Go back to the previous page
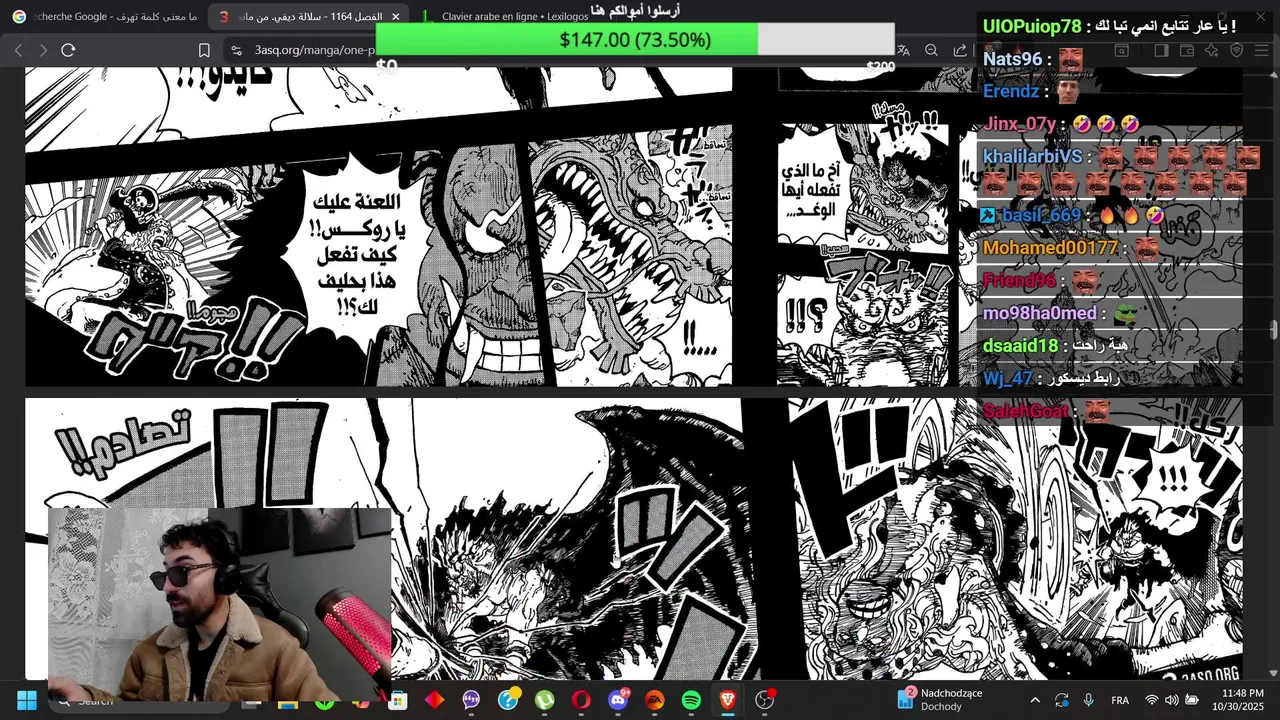 point(18,50)
